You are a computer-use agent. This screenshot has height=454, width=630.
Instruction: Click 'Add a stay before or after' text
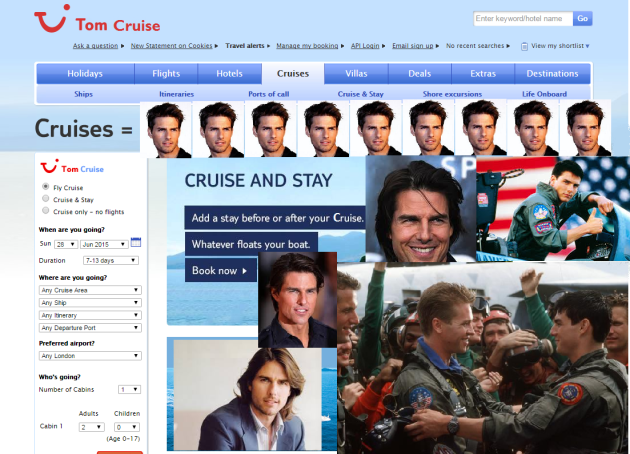pyautogui.click(x=278, y=218)
